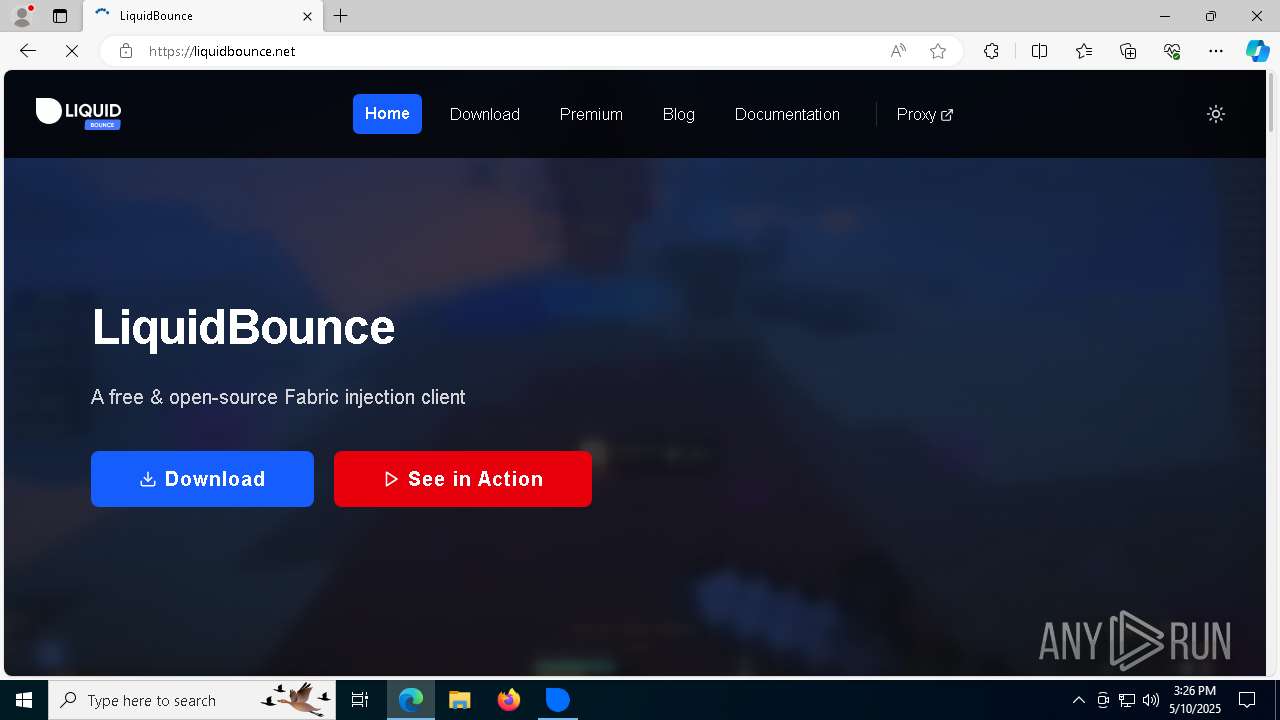Open Settings and more ellipsis menu
1280x720 pixels.
(x=1216, y=51)
